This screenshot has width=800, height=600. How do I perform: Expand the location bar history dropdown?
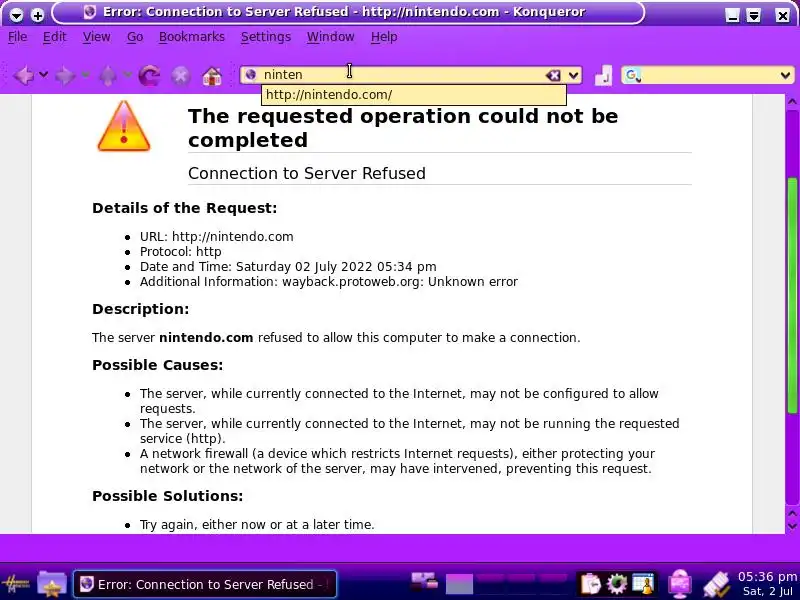[x=573, y=76]
